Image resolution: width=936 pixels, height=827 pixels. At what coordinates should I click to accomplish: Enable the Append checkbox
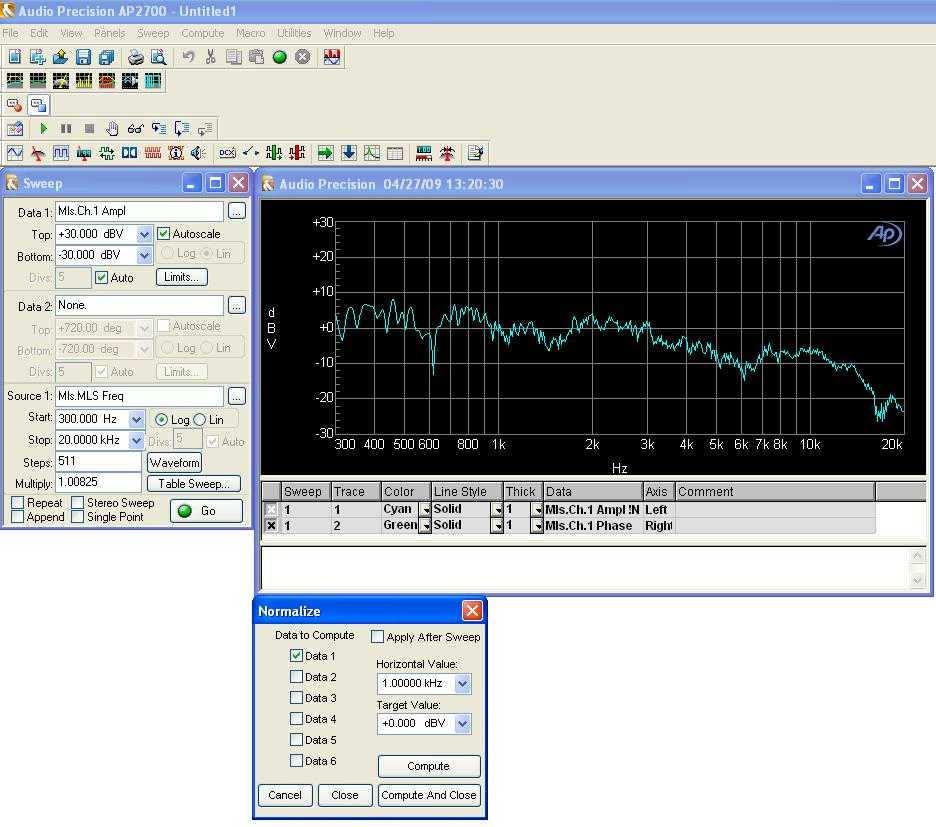click(x=18, y=517)
